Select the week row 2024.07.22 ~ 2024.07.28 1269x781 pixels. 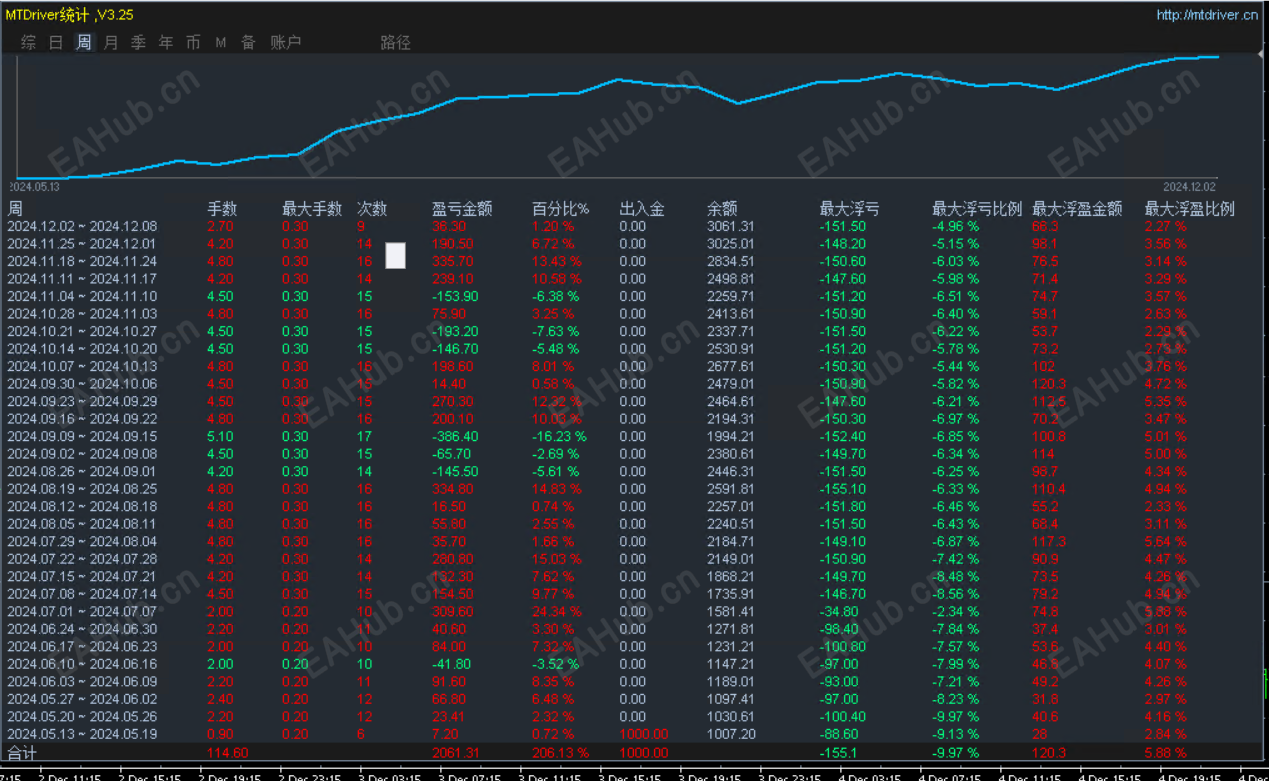point(634,559)
